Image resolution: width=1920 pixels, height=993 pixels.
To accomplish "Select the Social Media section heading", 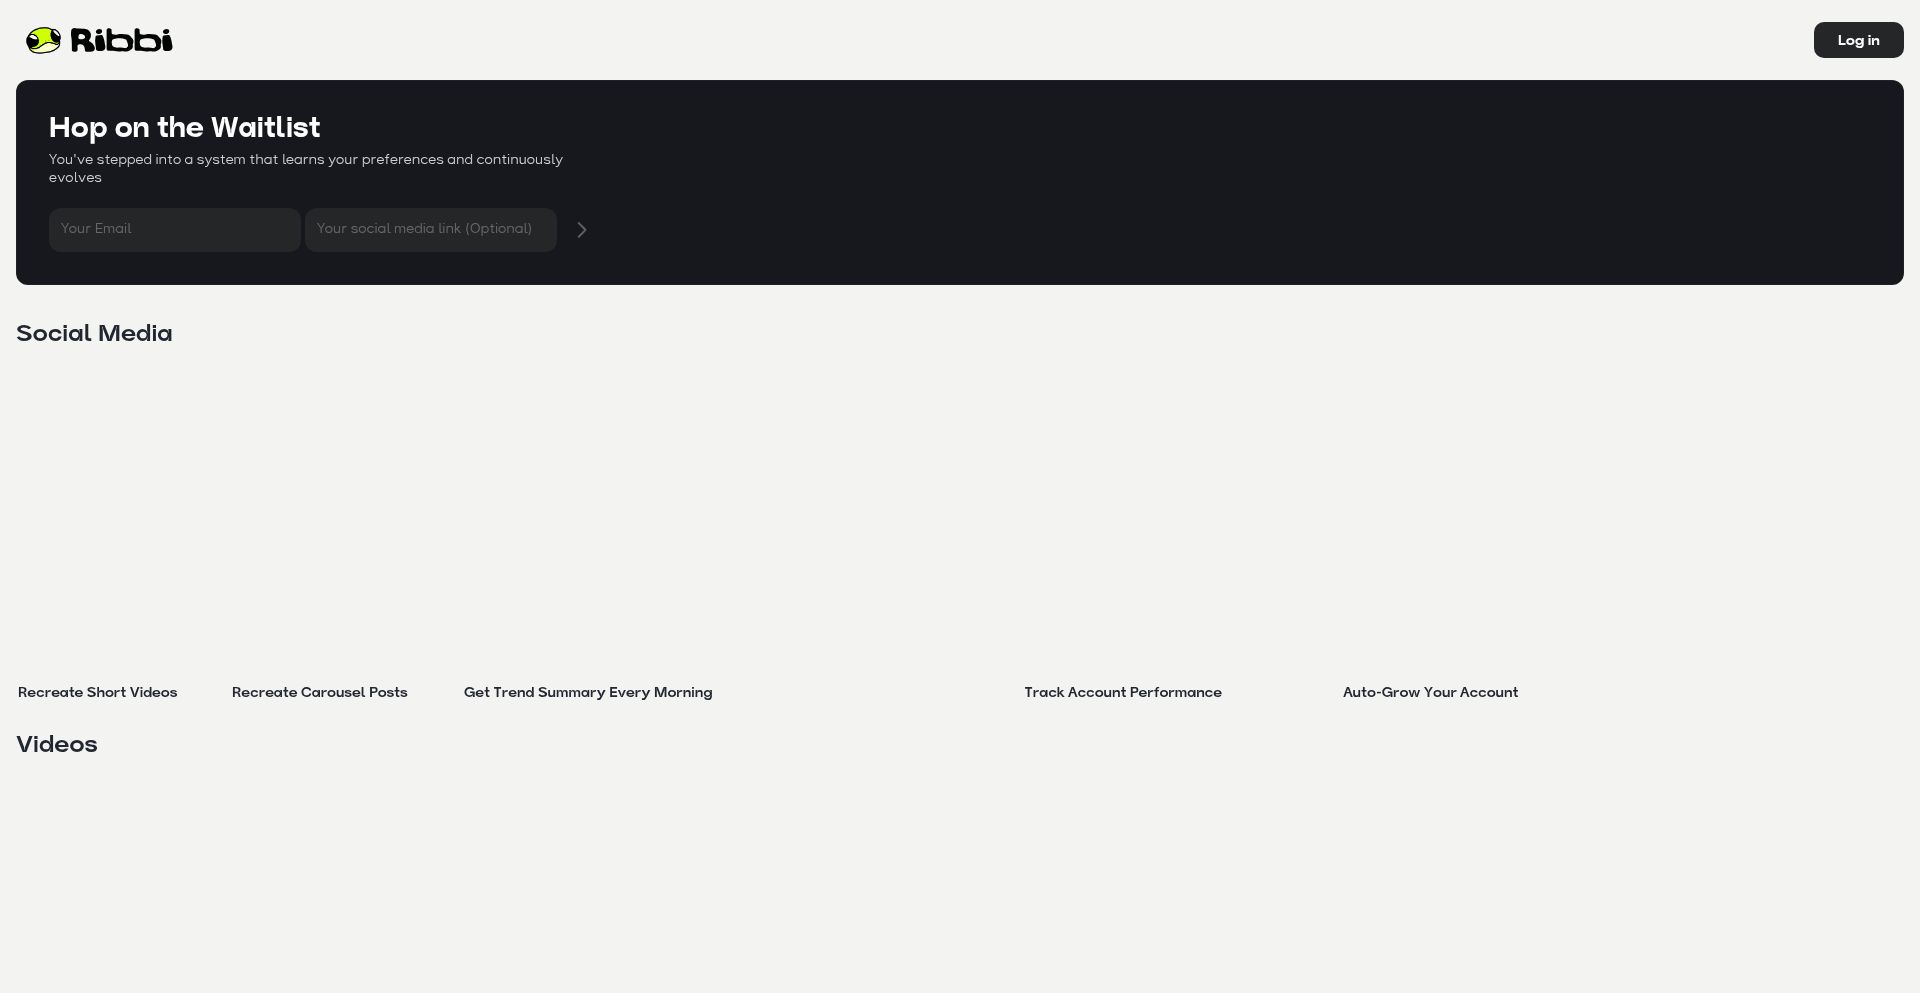I will pos(94,334).
